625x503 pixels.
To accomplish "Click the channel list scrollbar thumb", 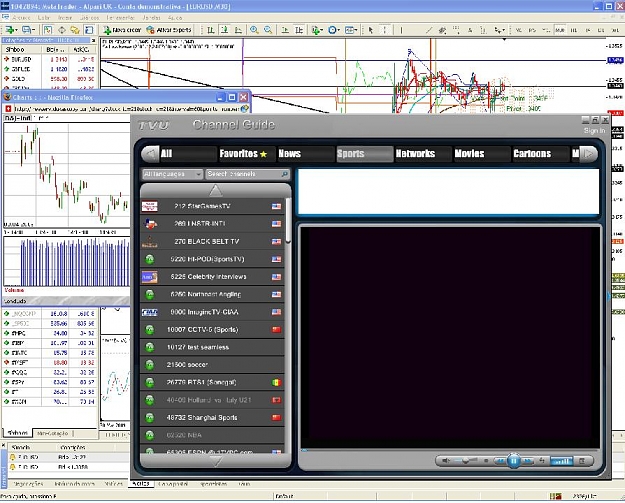I will tap(289, 221).
